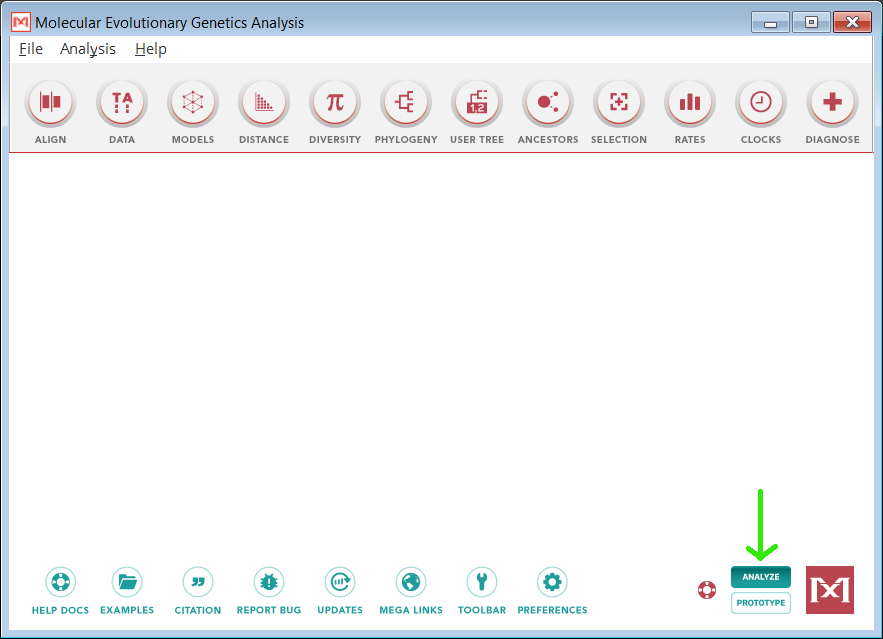Maximize the MEGA window
883x639 pixels.
(x=811, y=23)
